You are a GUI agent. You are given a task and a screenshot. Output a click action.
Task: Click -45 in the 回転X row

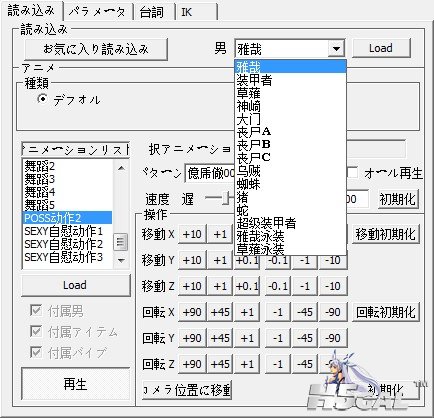point(305,312)
